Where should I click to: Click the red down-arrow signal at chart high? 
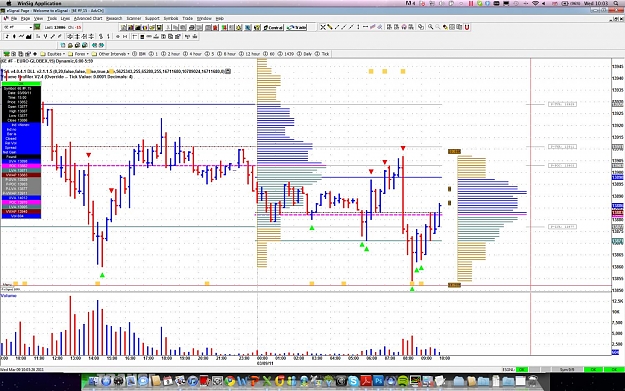tap(403, 148)
